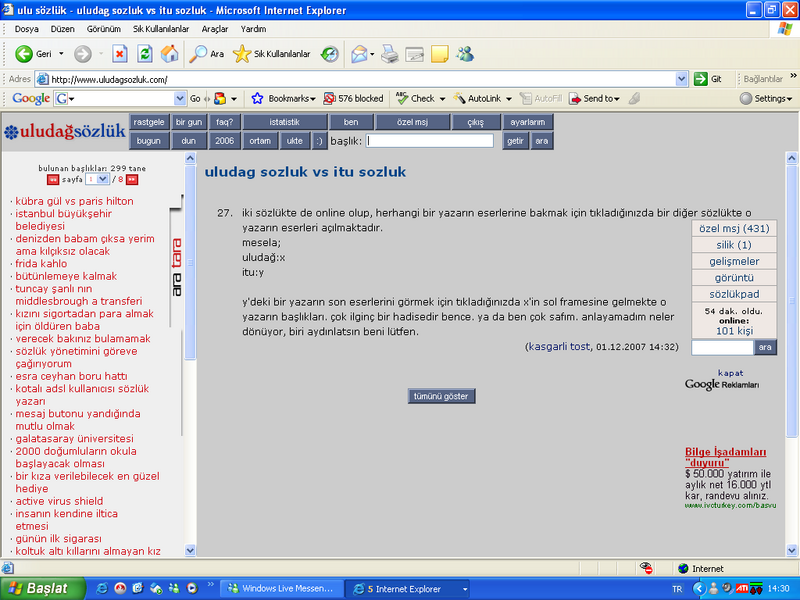Open the Düzen menu

point(62,29)
